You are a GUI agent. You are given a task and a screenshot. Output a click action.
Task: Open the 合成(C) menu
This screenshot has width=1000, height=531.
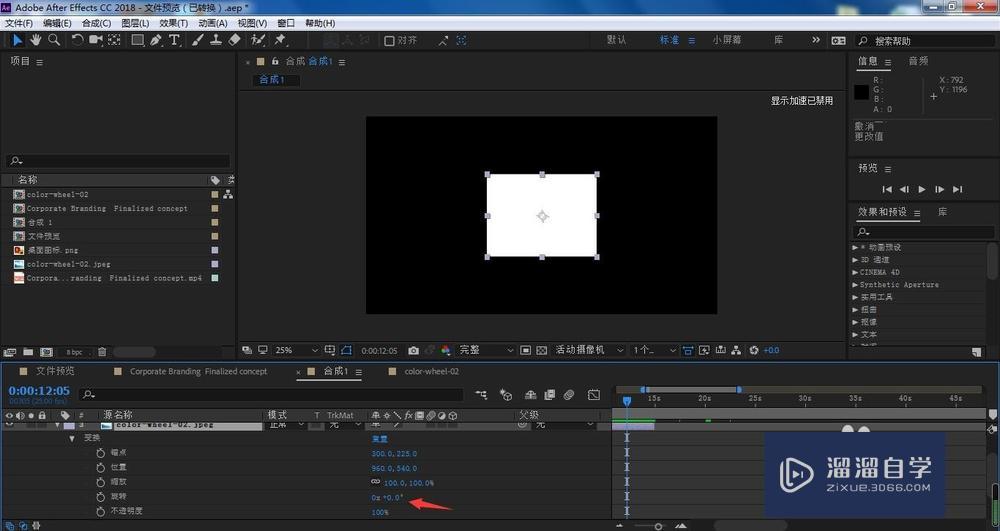96,23
